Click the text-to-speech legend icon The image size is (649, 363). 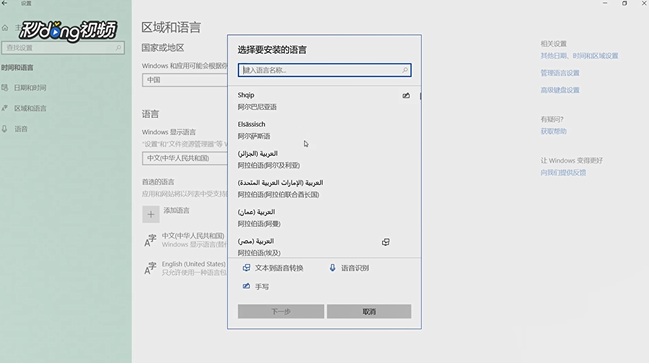[x=246, y=268]
